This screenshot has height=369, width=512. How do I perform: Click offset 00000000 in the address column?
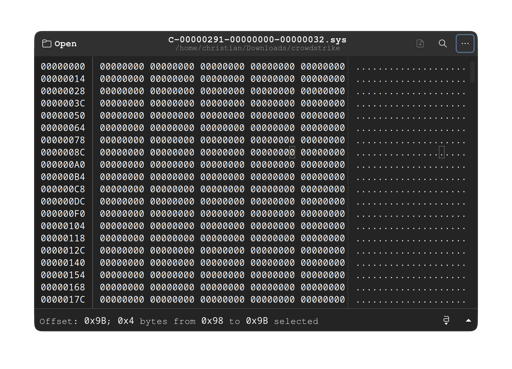click(63, 67)
